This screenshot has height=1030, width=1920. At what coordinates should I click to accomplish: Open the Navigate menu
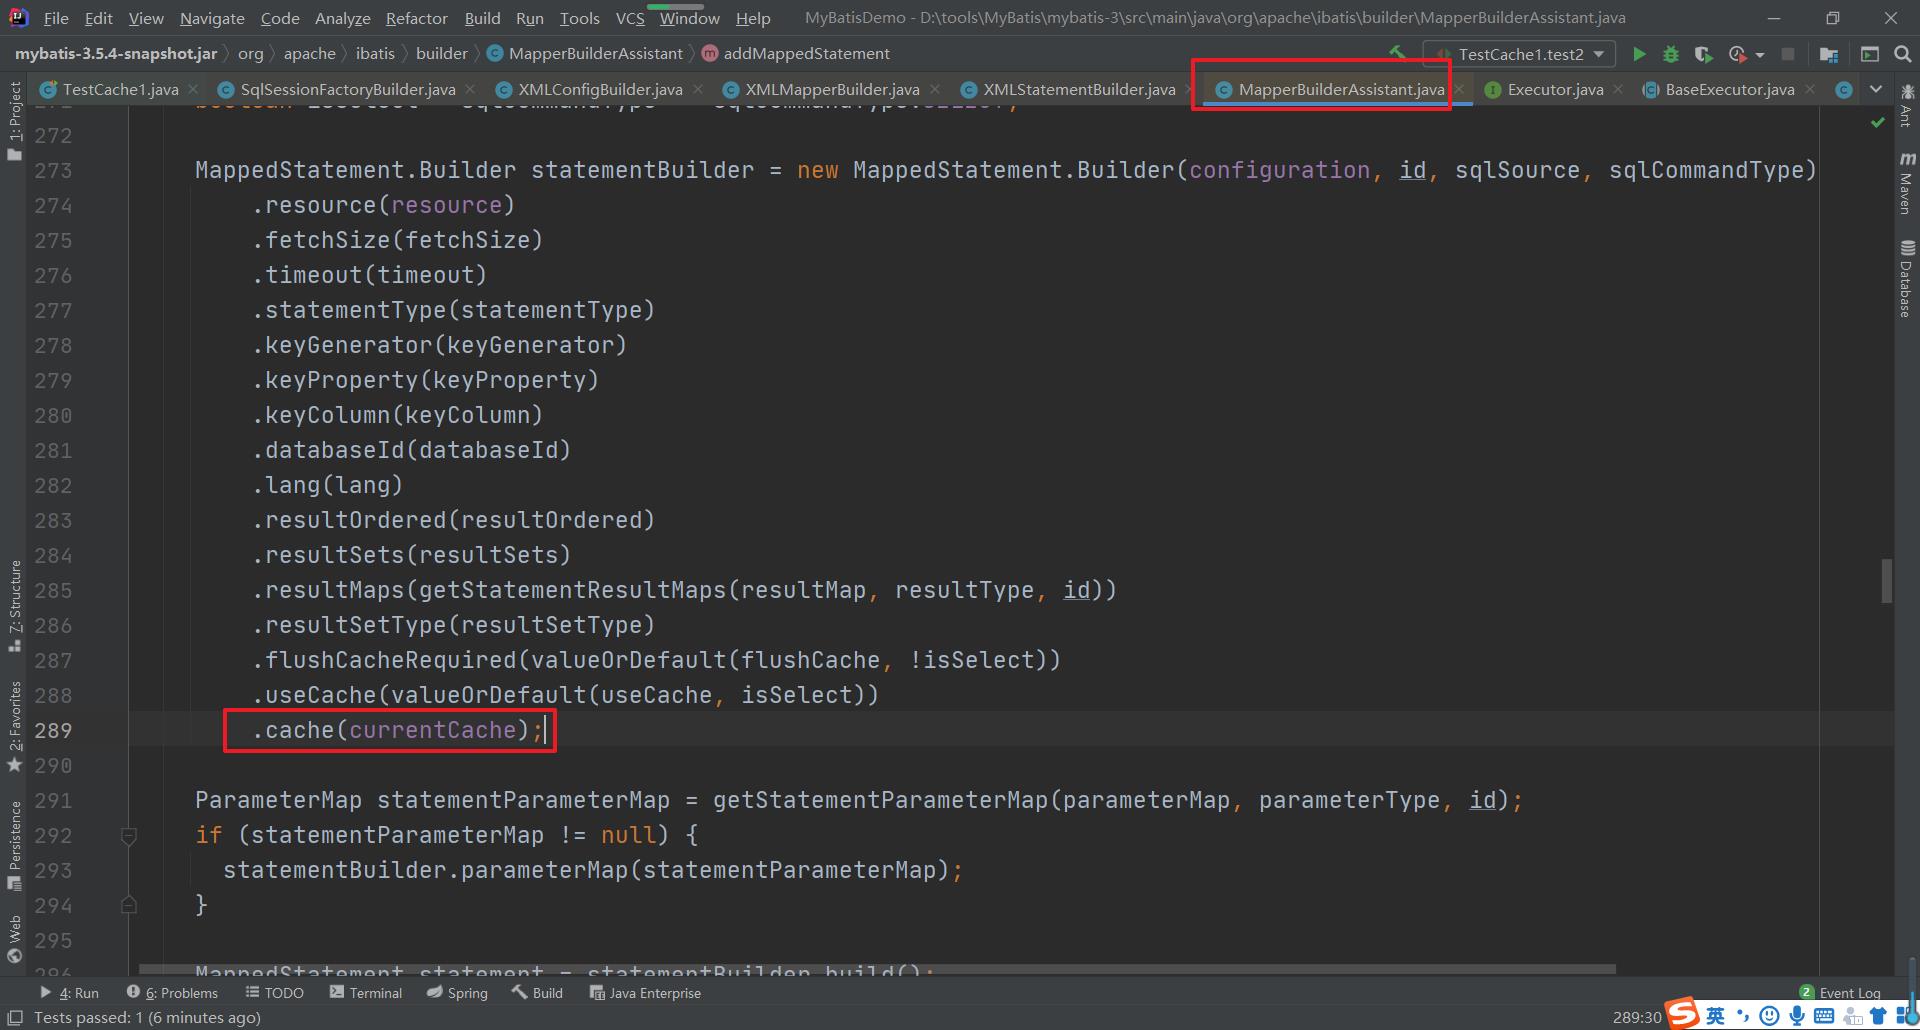212,18
